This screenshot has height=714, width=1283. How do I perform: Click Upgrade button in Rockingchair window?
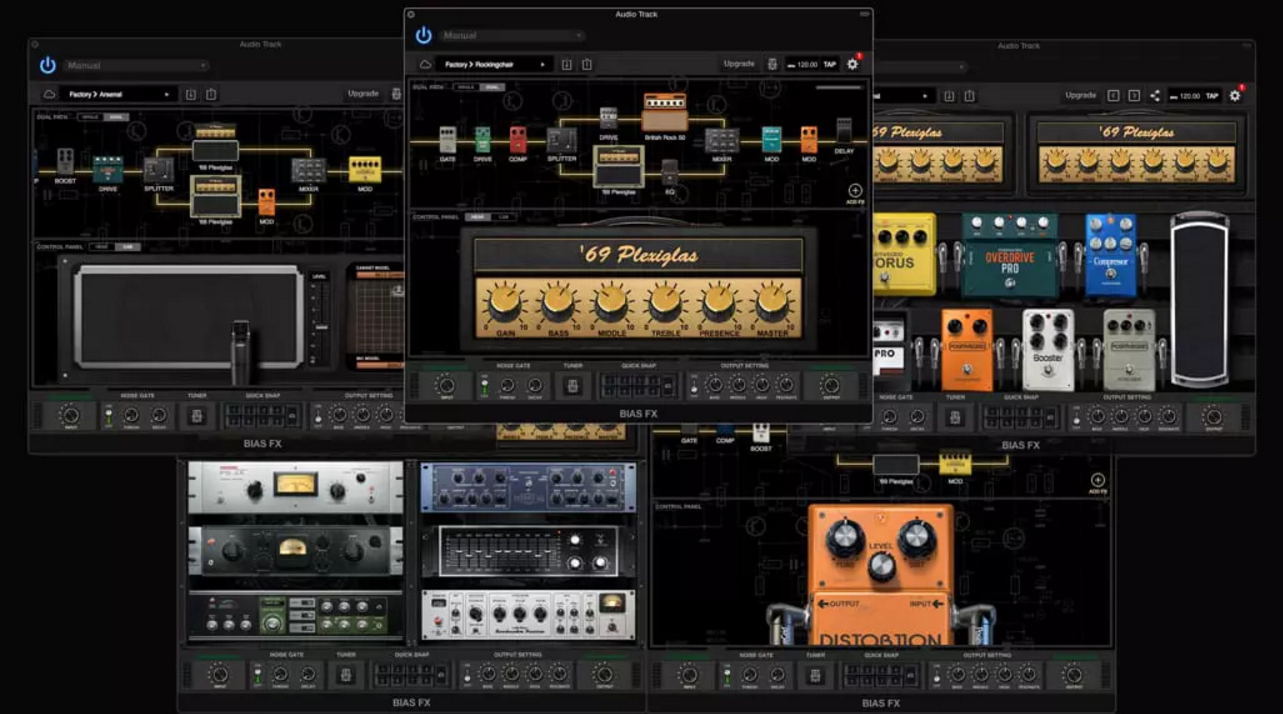click(x=739, y=64)
